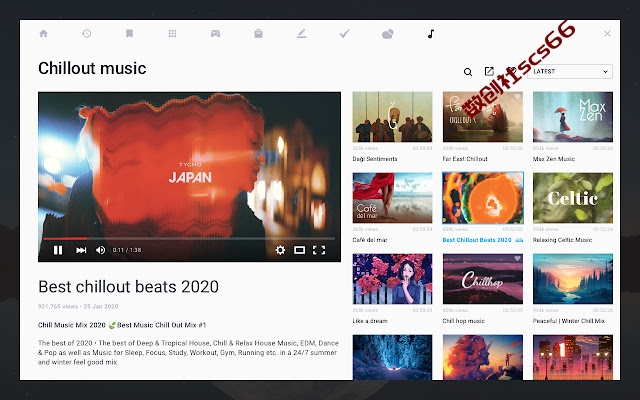Play the Café del mar thumbnail
640x400 pixels.
392,198
